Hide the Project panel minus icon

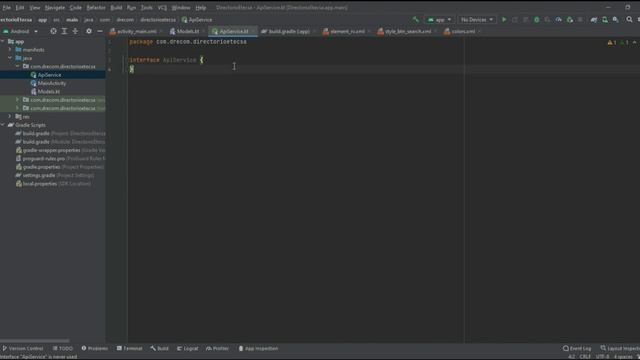click(x=100, y=31)
